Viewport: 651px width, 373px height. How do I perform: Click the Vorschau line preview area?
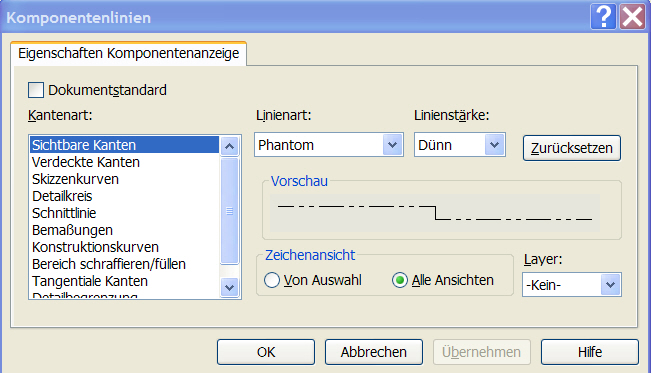click(435, 213)
